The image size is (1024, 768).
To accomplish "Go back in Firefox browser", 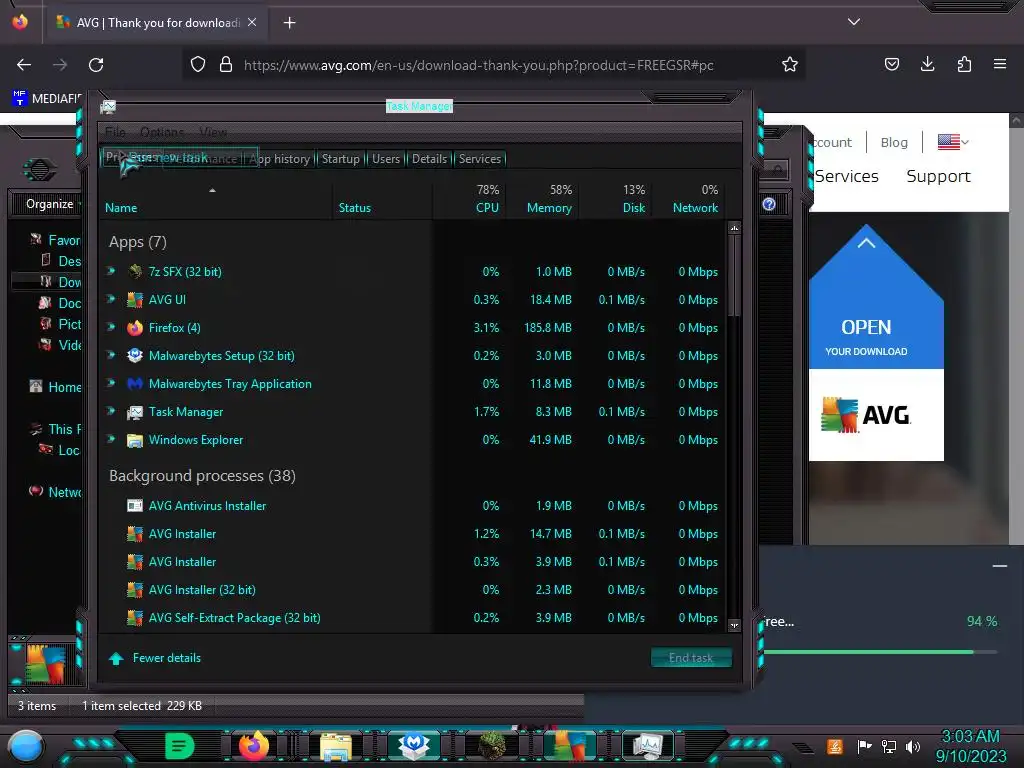I will [x=24, y=65].
